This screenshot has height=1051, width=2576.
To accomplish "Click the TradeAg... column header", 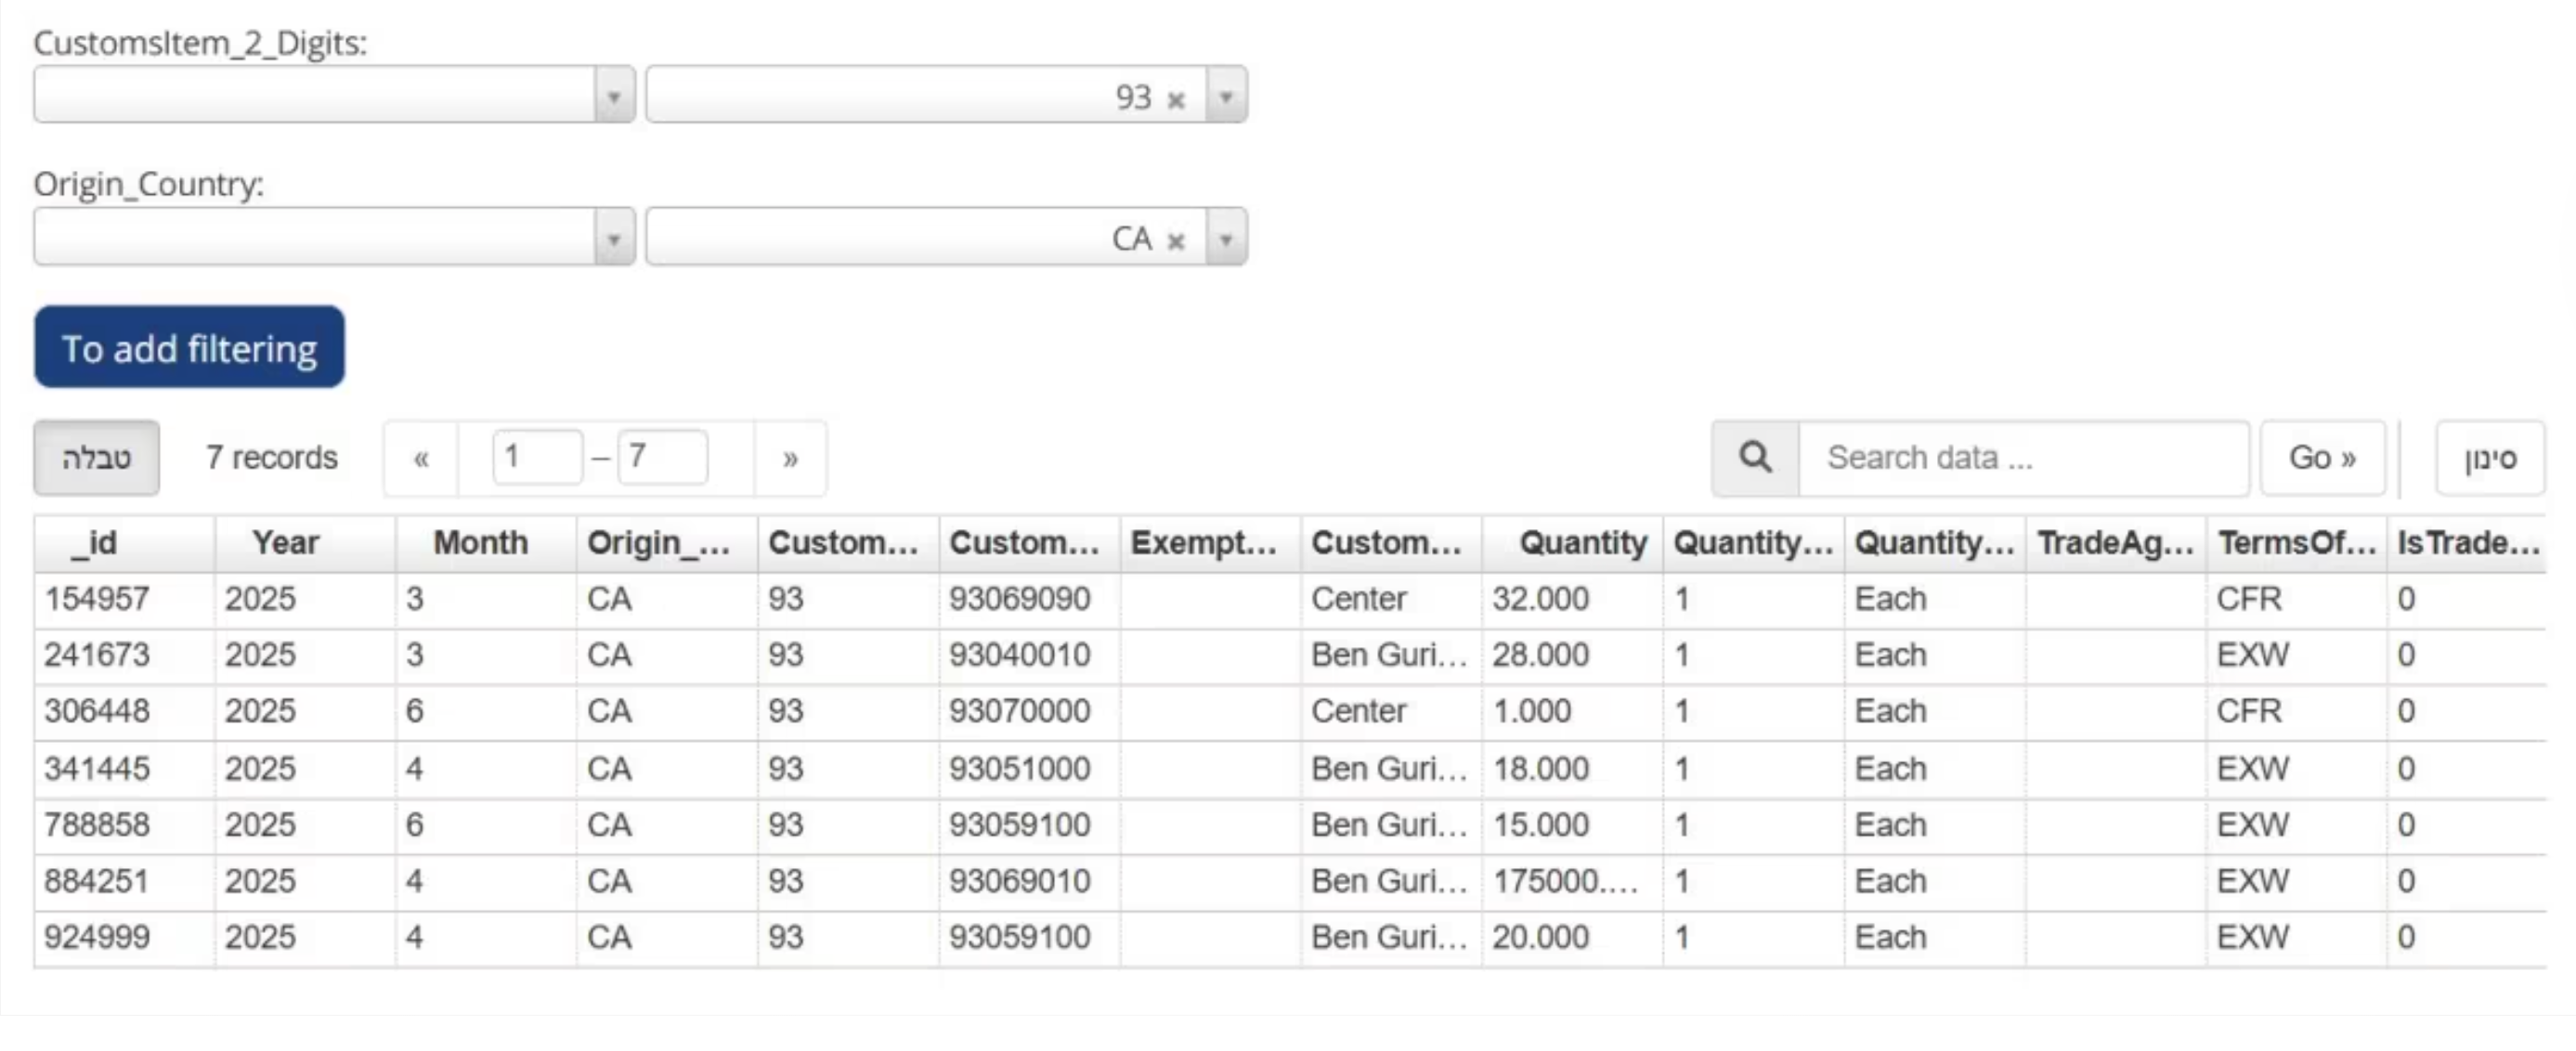I will point(2116,543).
